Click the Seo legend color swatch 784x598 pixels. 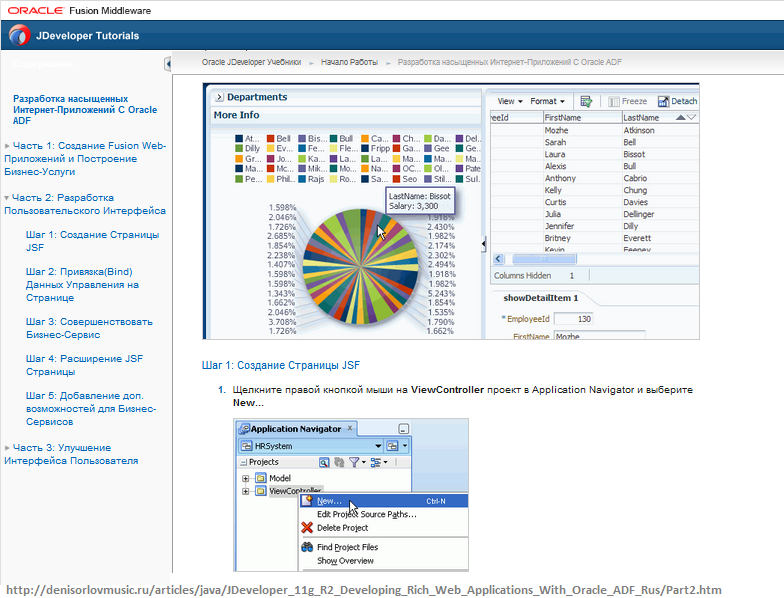point(396,179)
